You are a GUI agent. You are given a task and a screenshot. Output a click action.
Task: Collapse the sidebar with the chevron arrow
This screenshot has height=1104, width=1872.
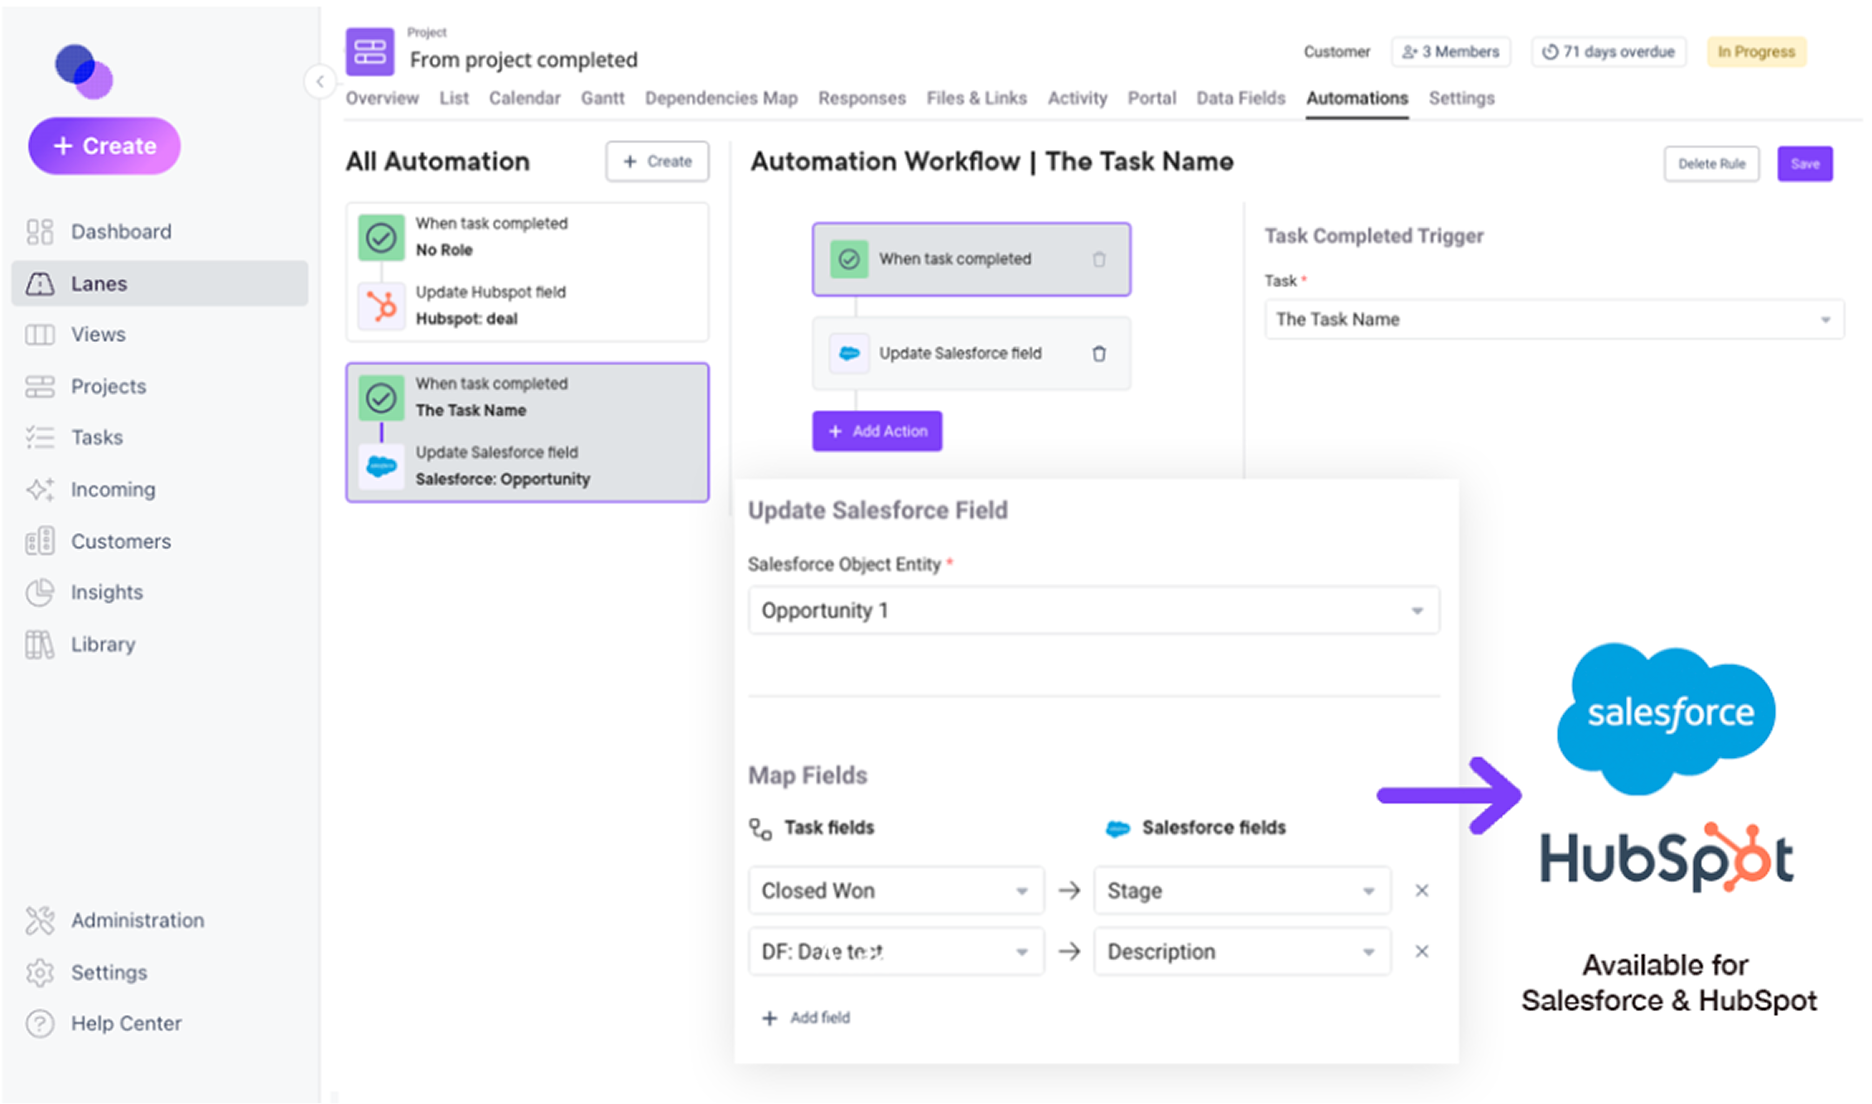pos(320,81)
